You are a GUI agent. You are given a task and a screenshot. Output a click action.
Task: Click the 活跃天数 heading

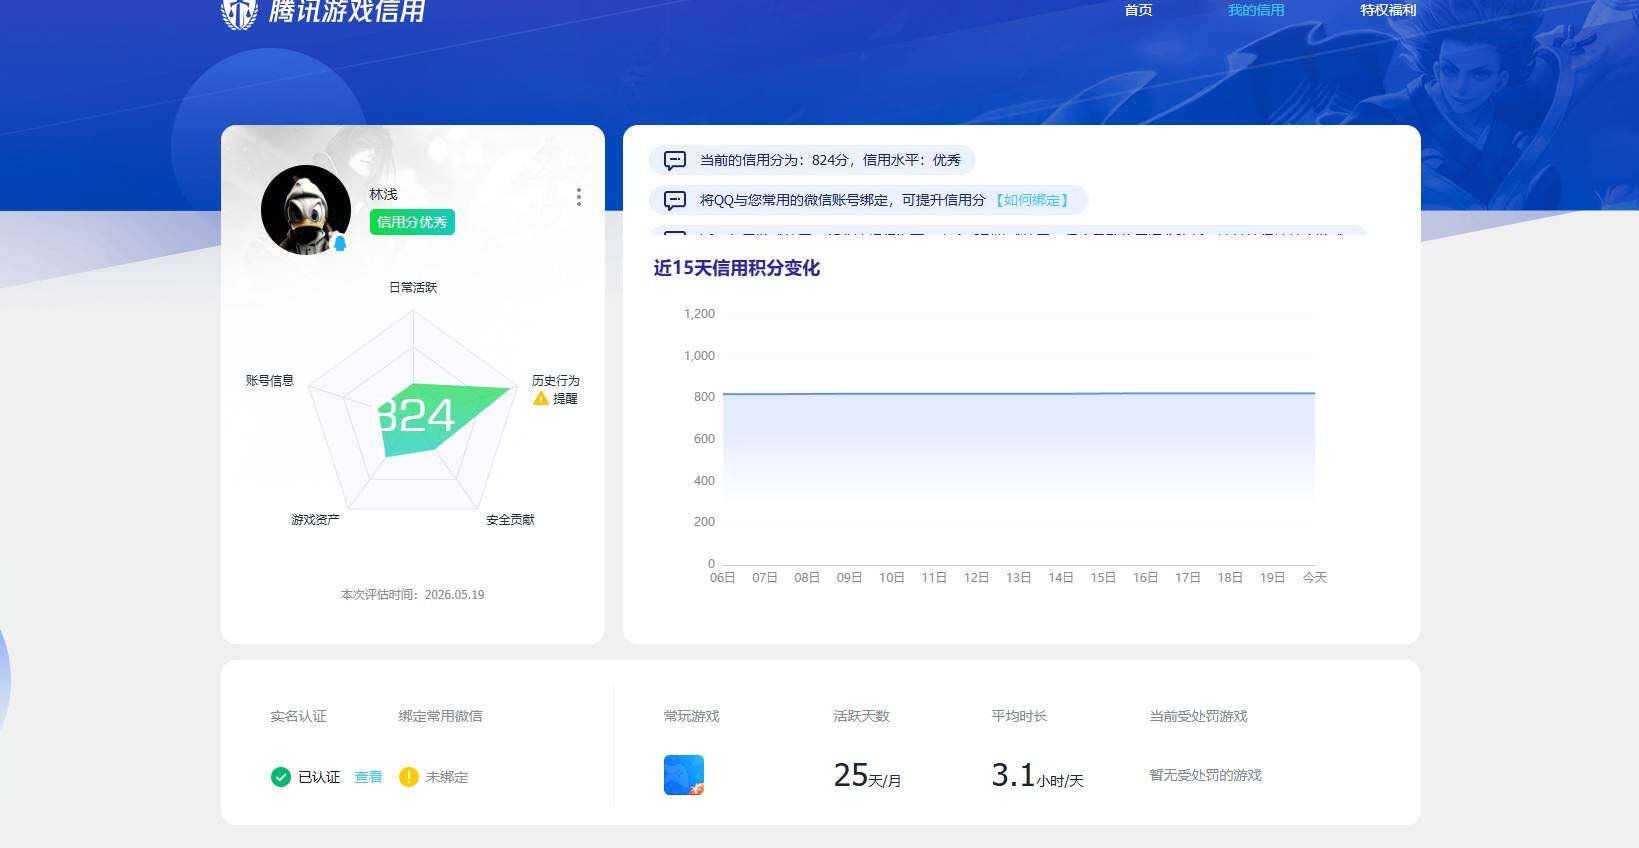(x=861, y=716)
